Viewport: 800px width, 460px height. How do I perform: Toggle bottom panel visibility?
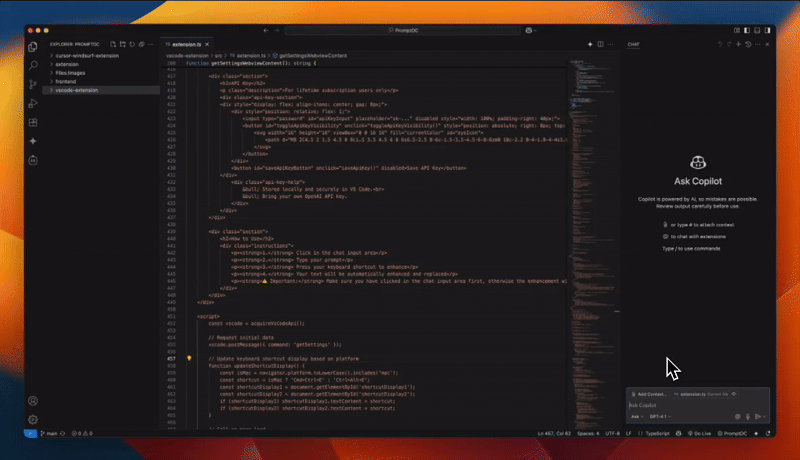(x=757, y=31)
